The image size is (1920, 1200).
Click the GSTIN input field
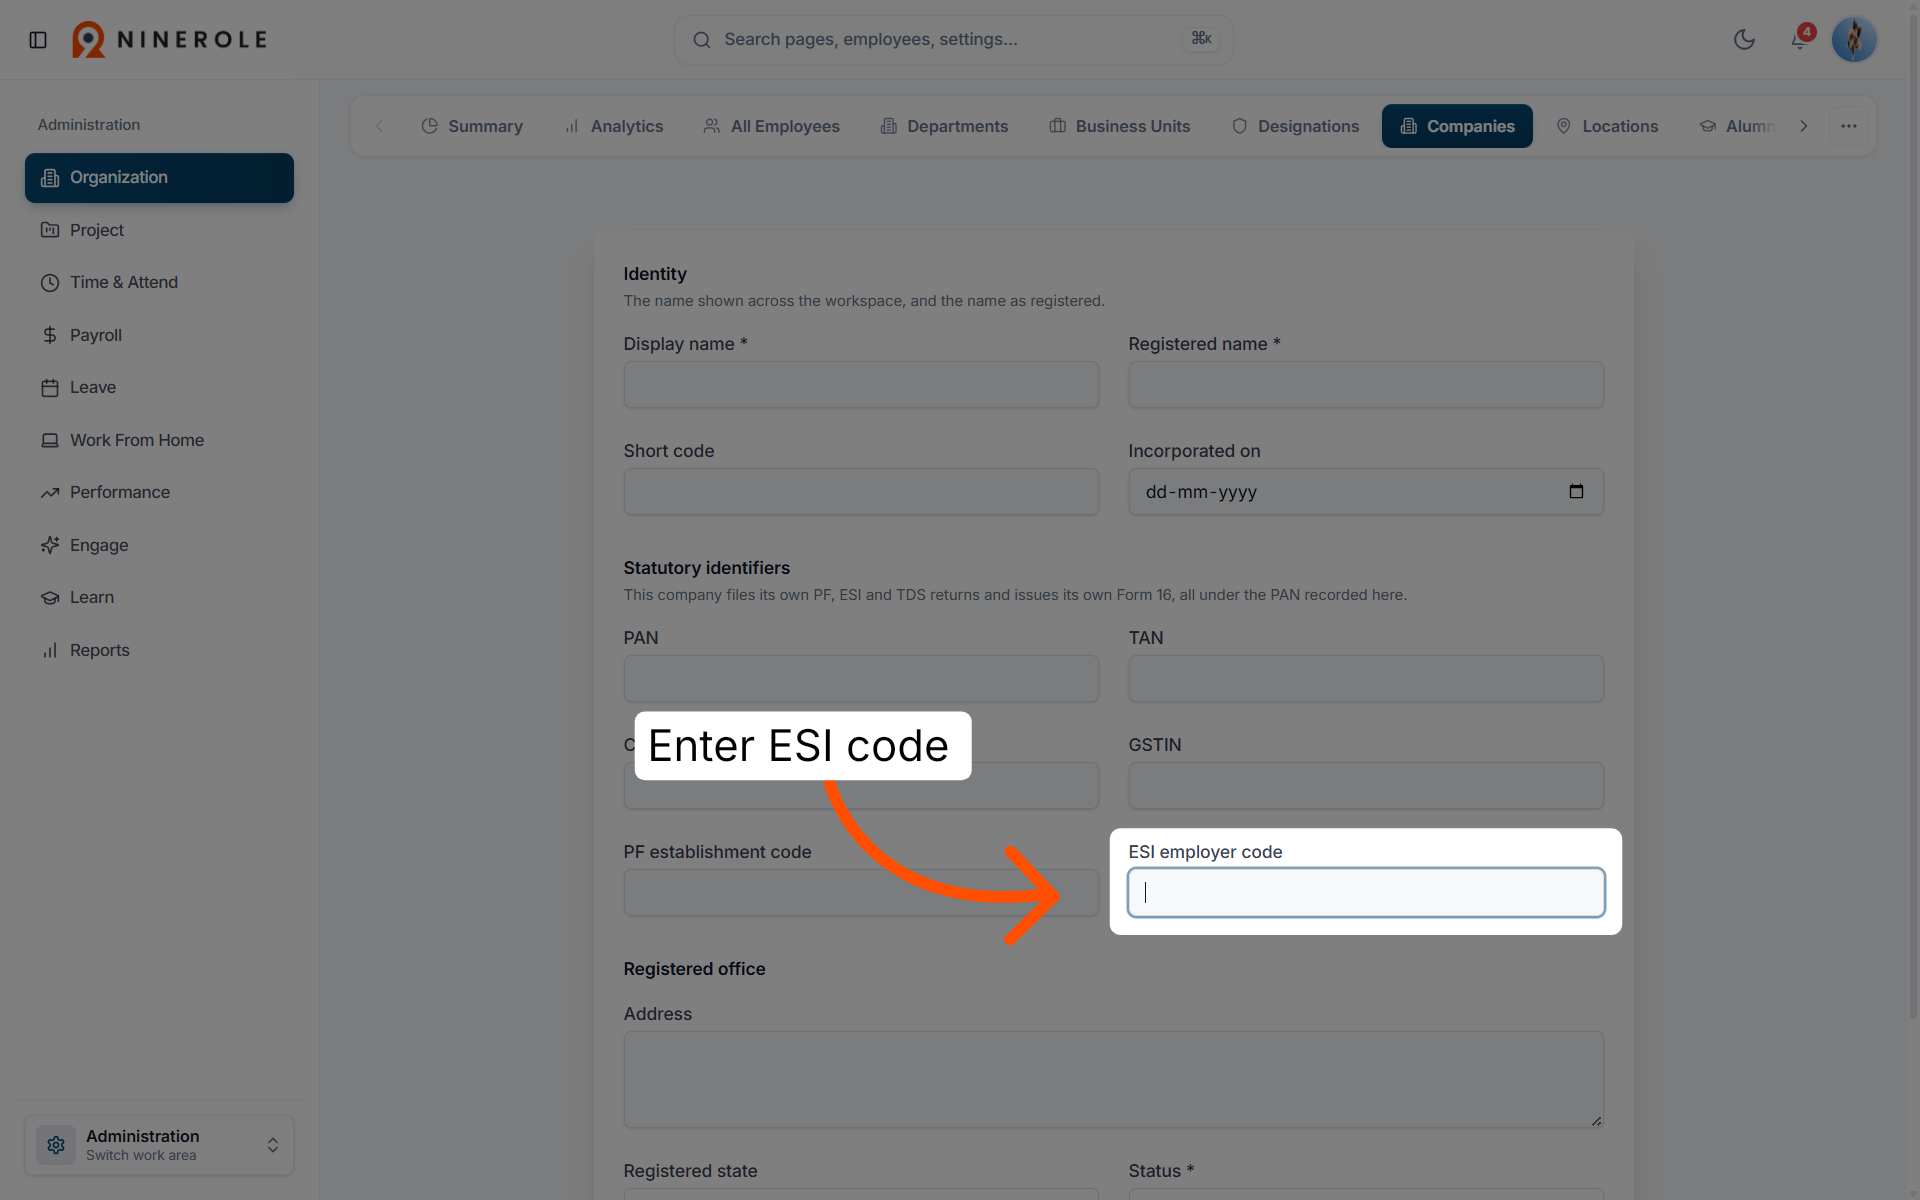click(1366, 786)
